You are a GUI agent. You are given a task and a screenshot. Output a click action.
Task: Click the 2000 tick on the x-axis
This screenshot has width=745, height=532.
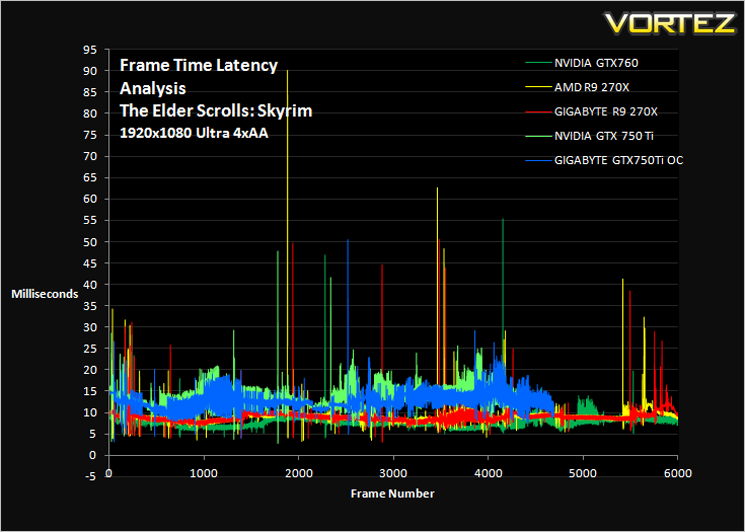click(x=299, y=473)
